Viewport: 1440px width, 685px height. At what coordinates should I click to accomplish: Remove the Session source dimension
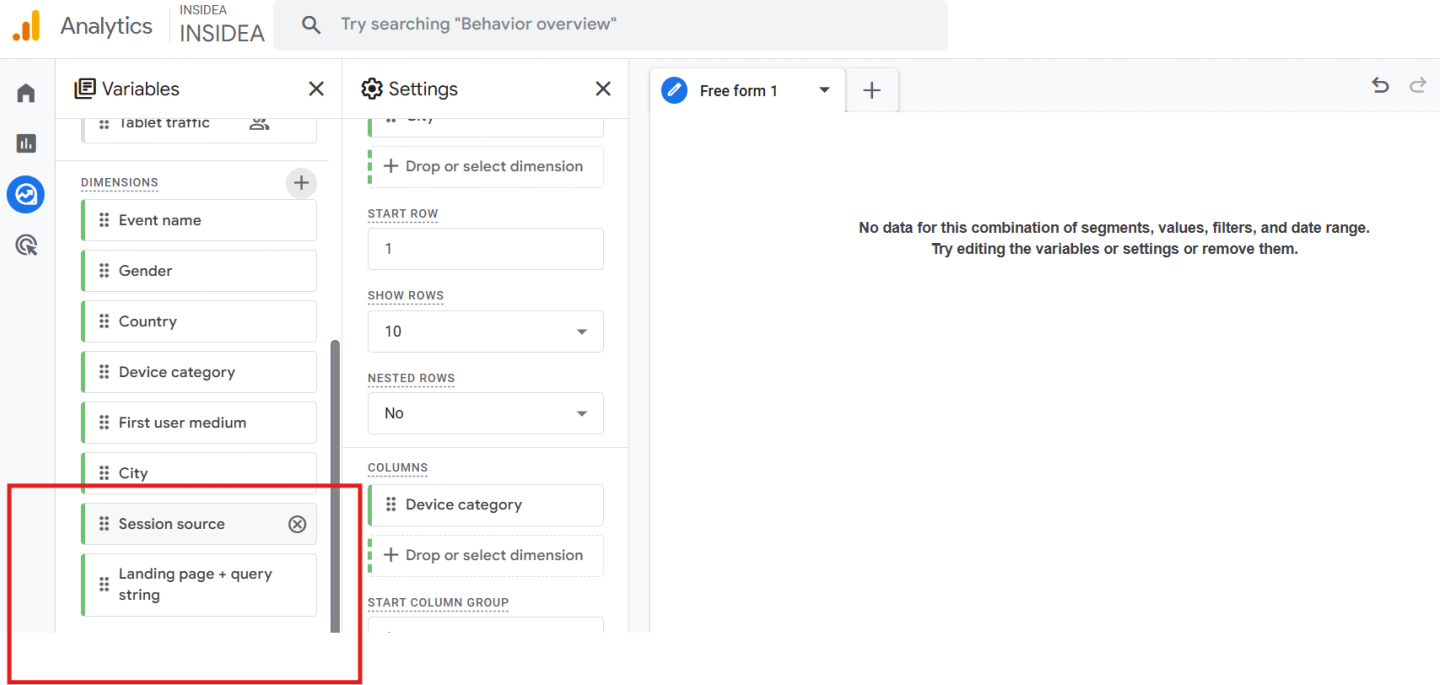(x=297, y=524)
